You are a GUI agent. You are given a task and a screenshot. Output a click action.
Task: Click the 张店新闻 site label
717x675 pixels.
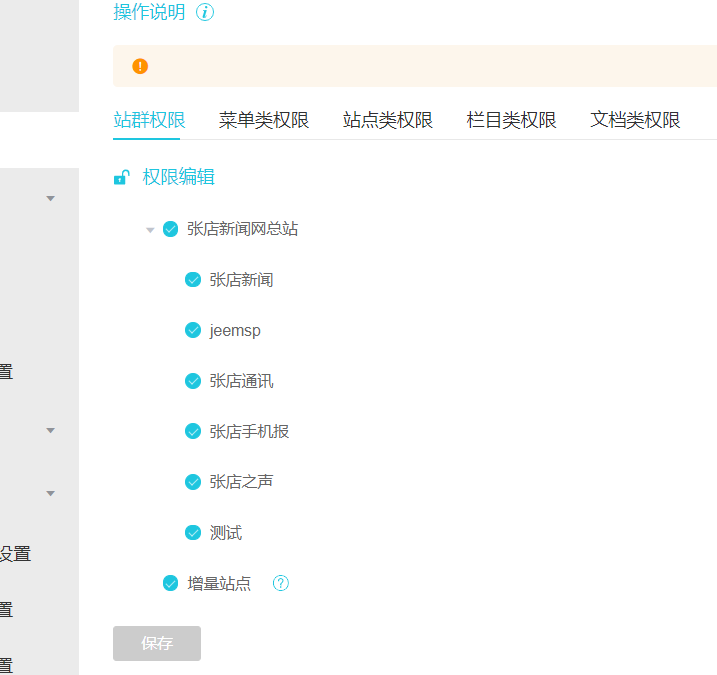pyautogui.click(x=241, y=280)
